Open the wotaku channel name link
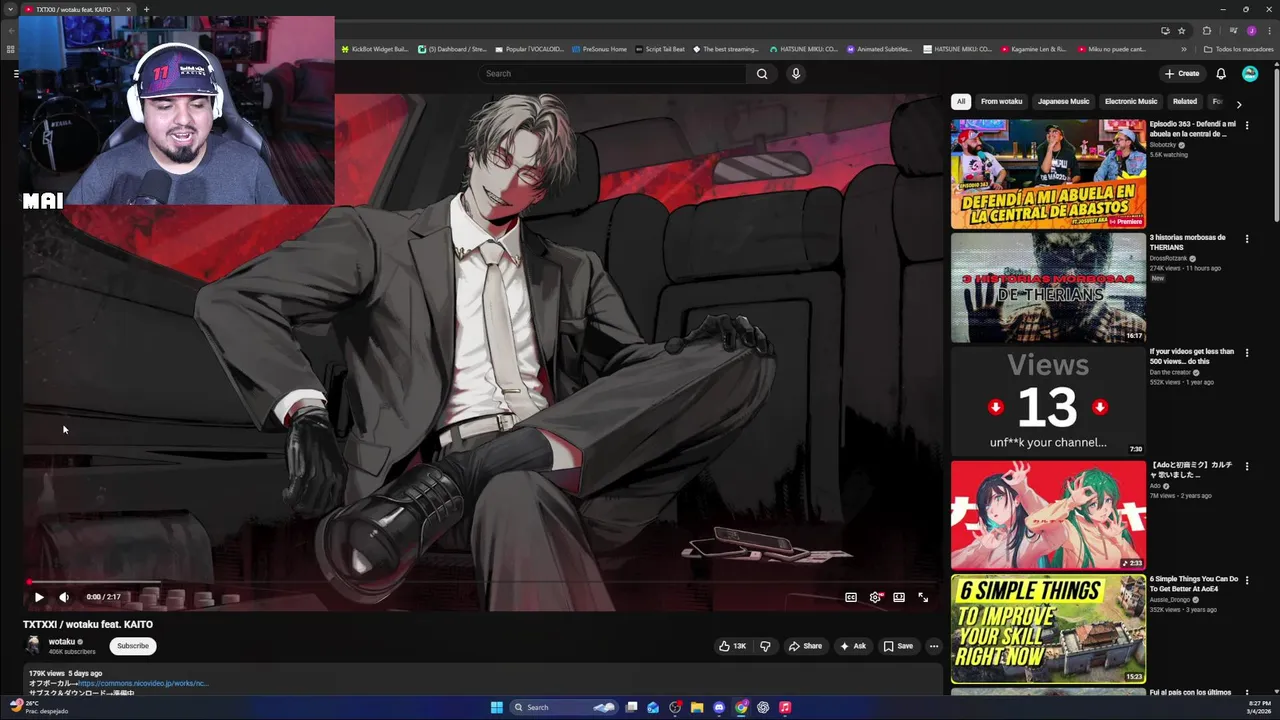Screen dimensions: 1280x720 pyautogui.click(x=62, y=642)
